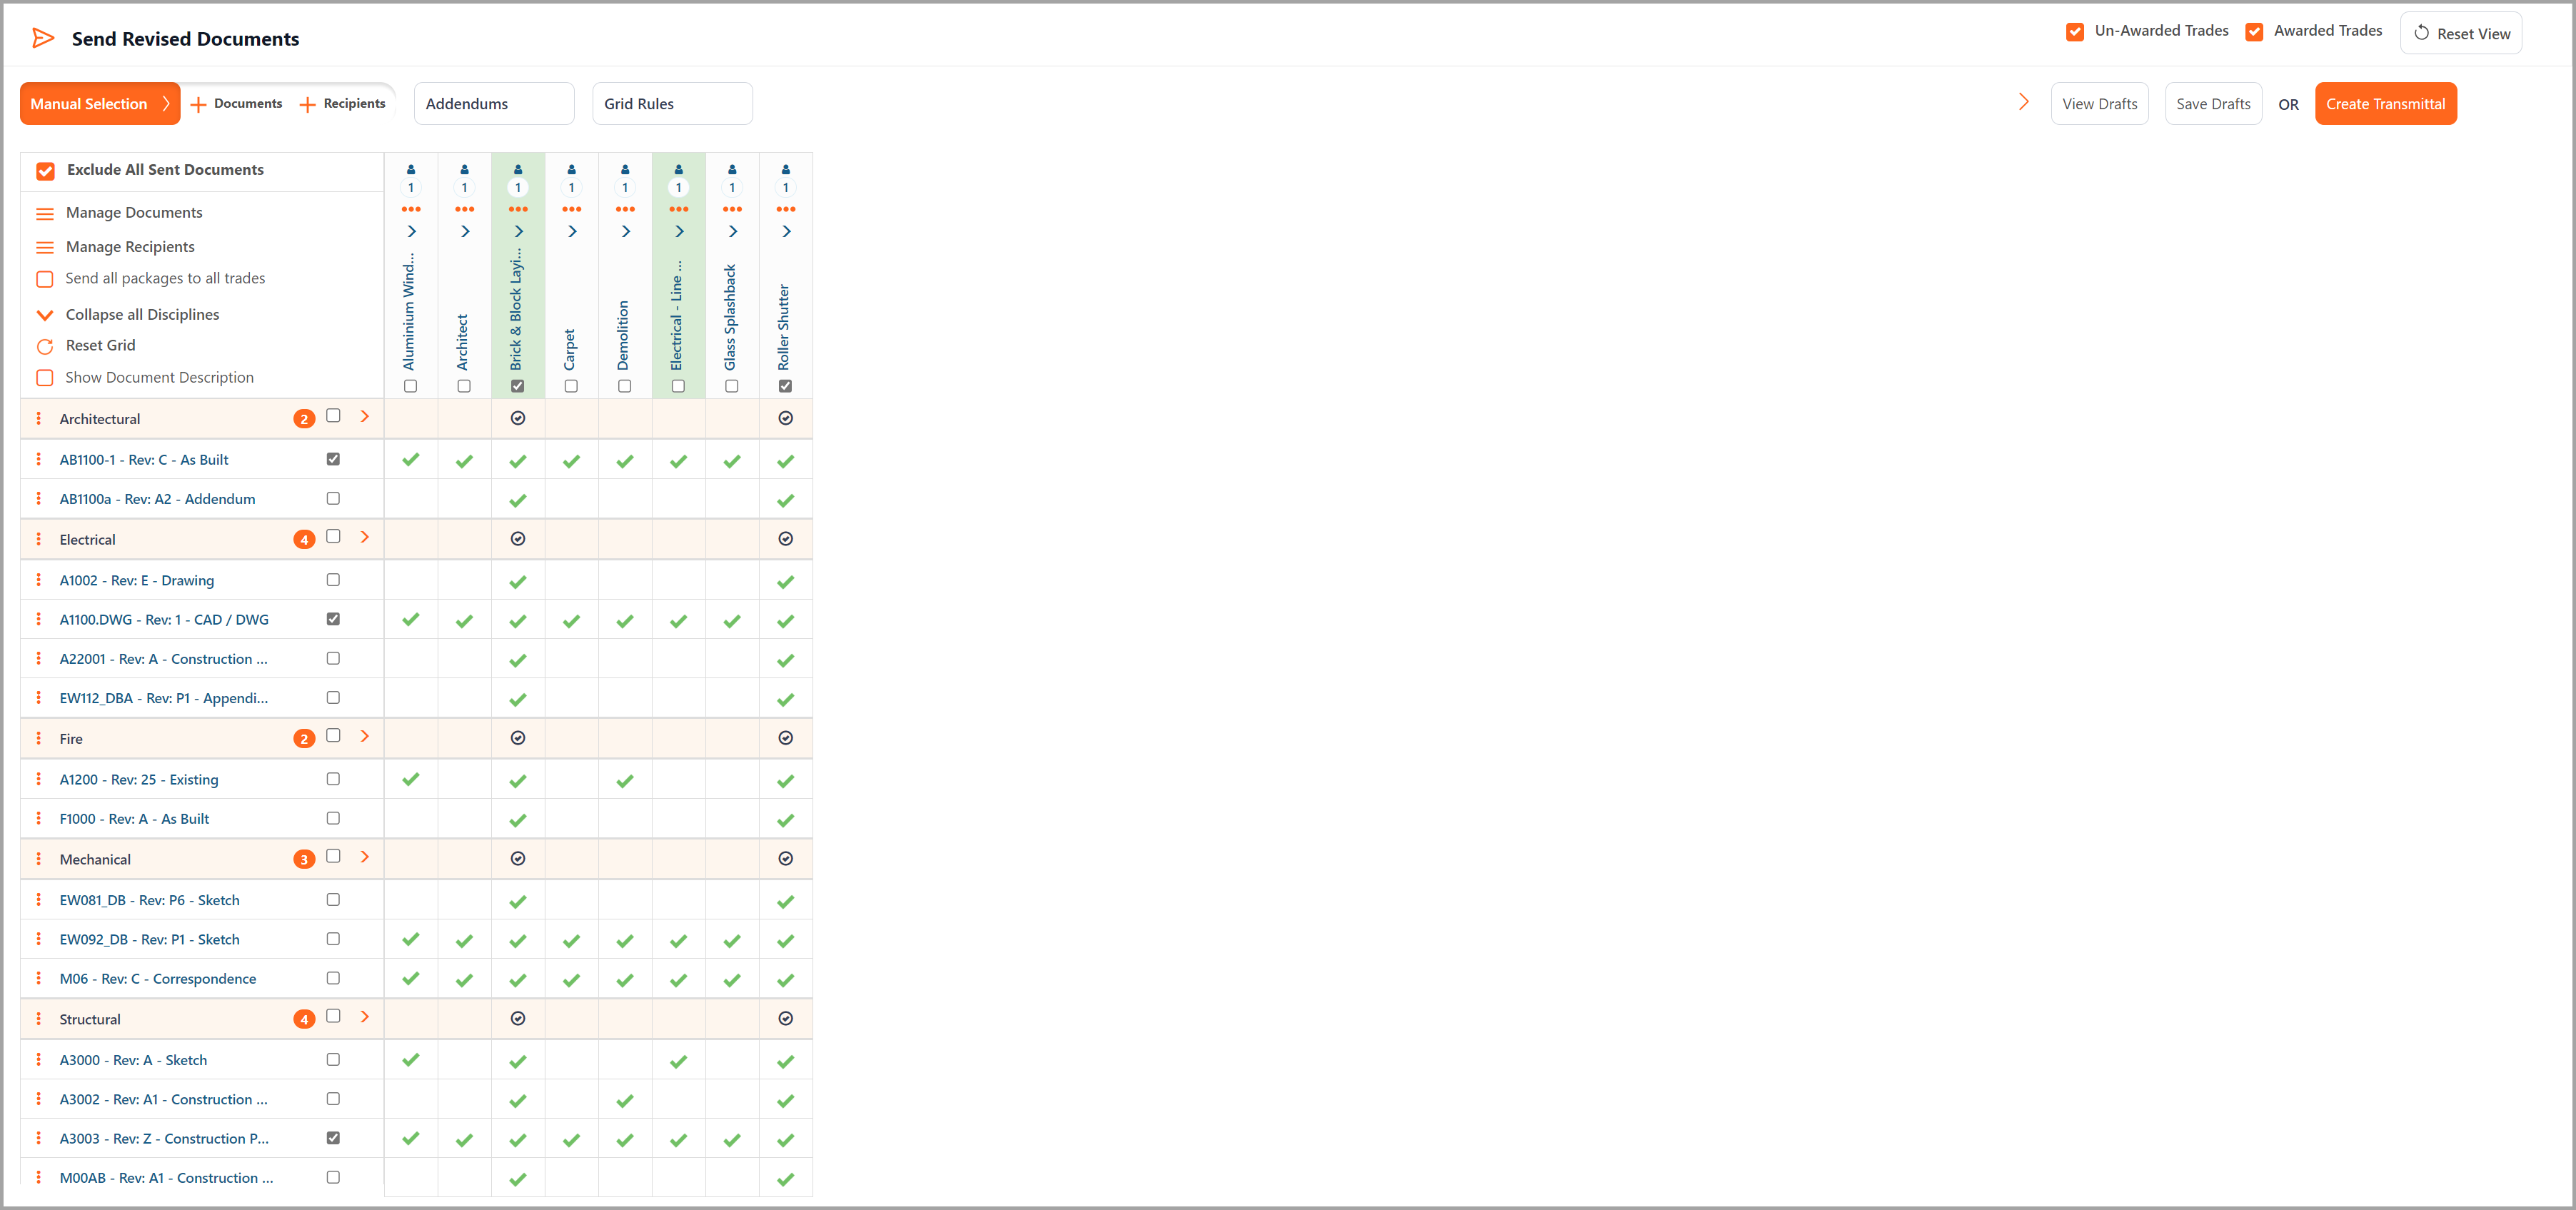Switch to the Addendums tab
Viewport: 2576px width, 1210px height.
coord(494,104)
